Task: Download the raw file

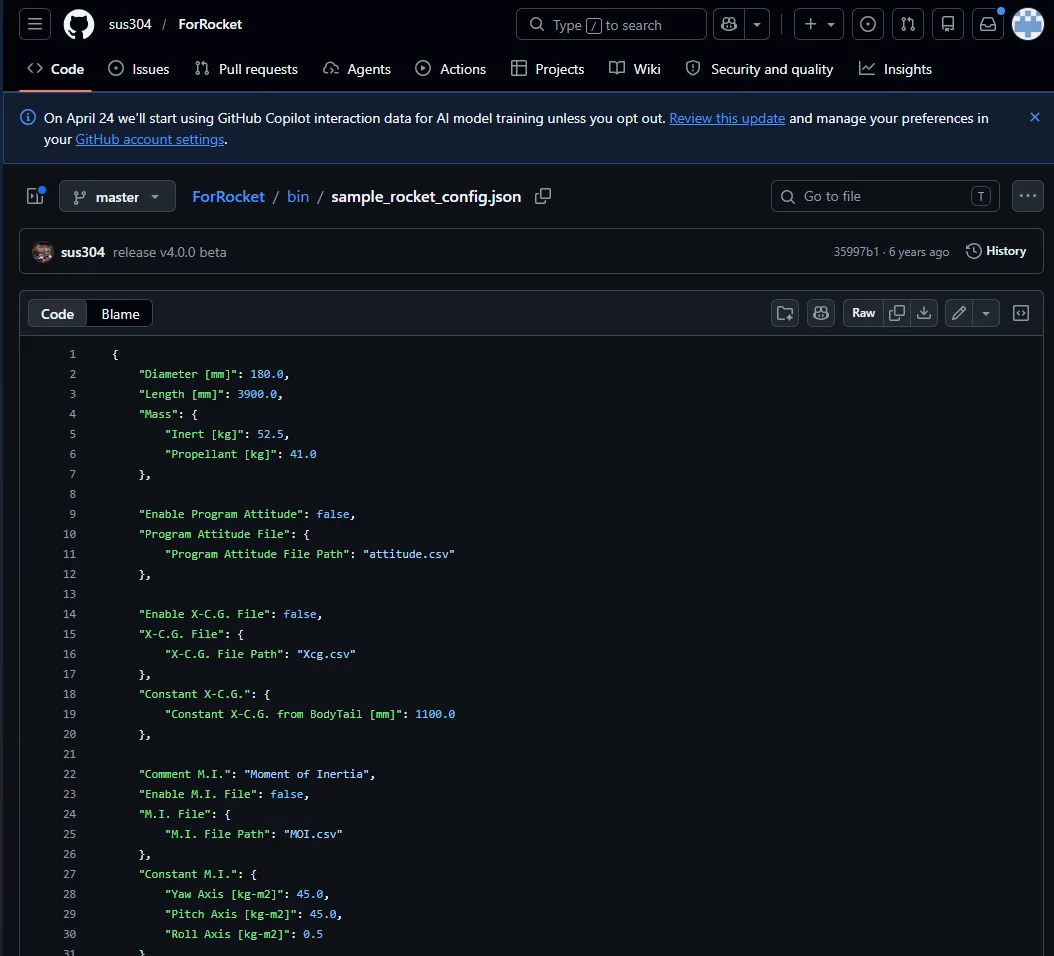Action: [x=924, y=313]
